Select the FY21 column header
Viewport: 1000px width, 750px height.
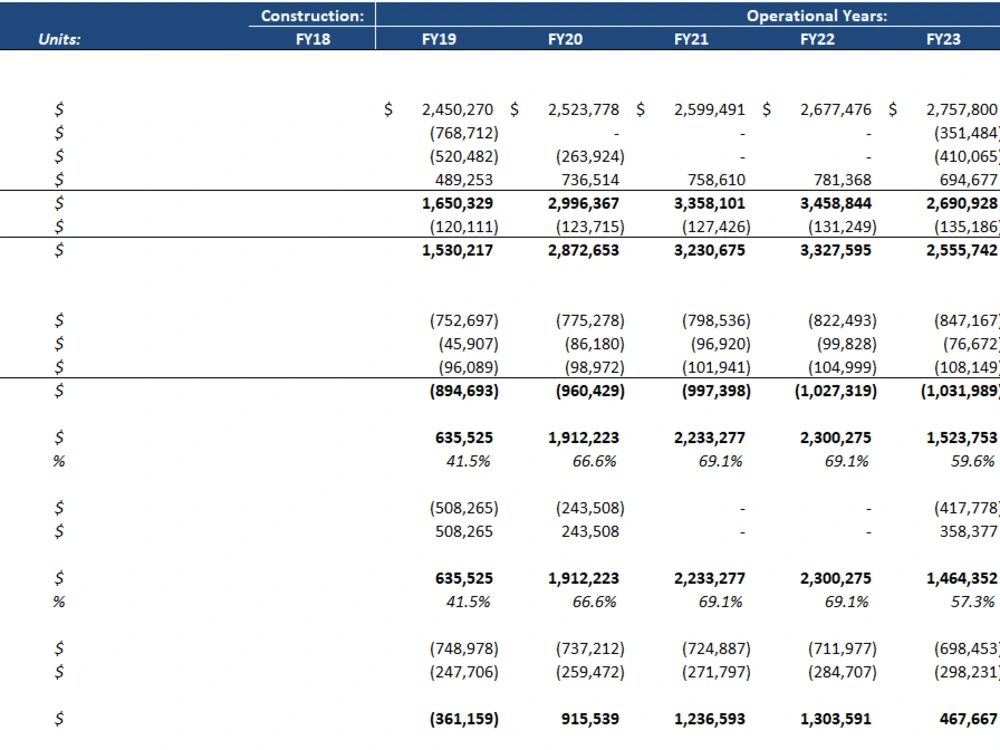tap(691, 39)
